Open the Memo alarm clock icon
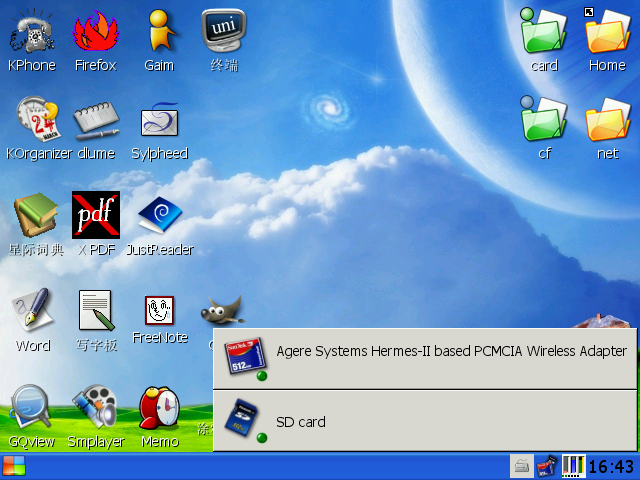Viewport: 640px width, 480px height. [159, 408]
